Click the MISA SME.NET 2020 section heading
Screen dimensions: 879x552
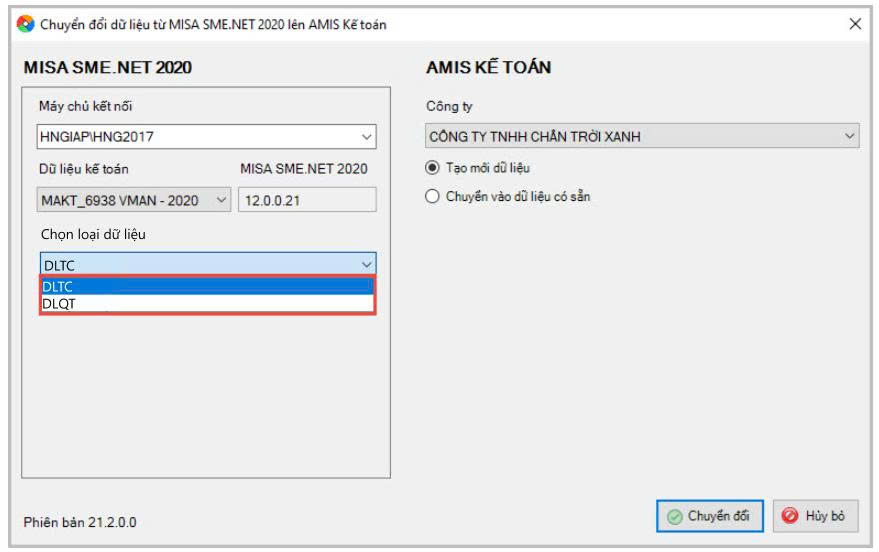click(108, 67)
